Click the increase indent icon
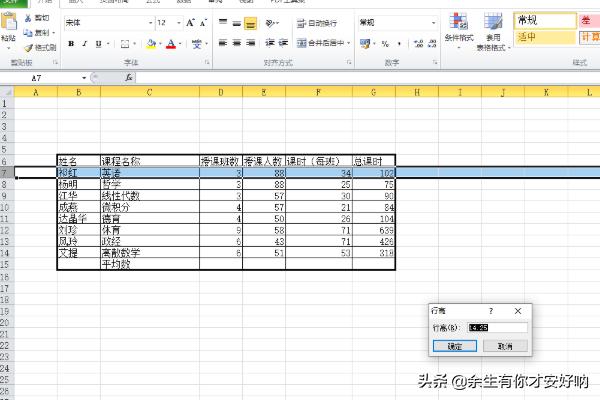The width and height of the screenshot is (600, 400). point(283,43)
